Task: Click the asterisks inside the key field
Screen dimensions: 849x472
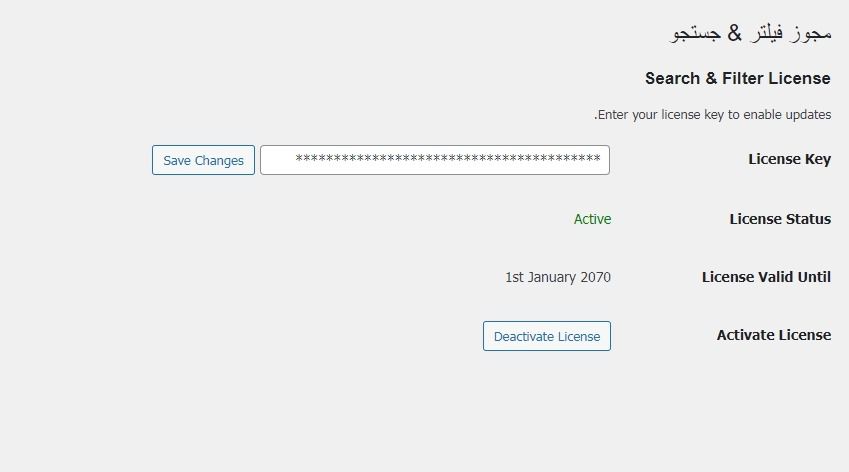Action: pyautogui.click(x=447, y=160)
